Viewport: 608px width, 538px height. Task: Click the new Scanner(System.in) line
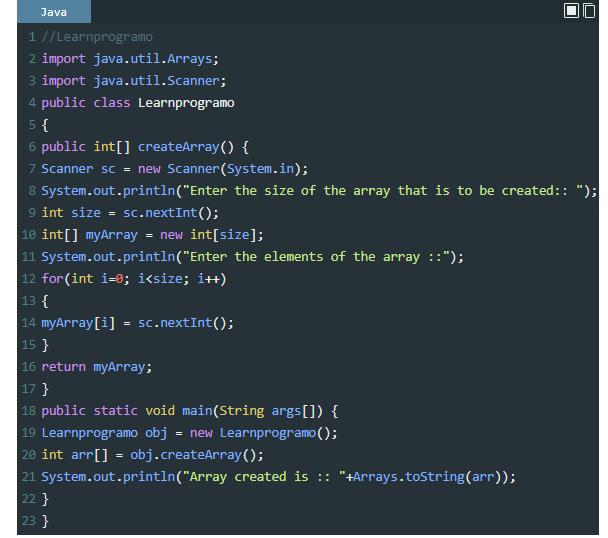[x=175, y=169]
